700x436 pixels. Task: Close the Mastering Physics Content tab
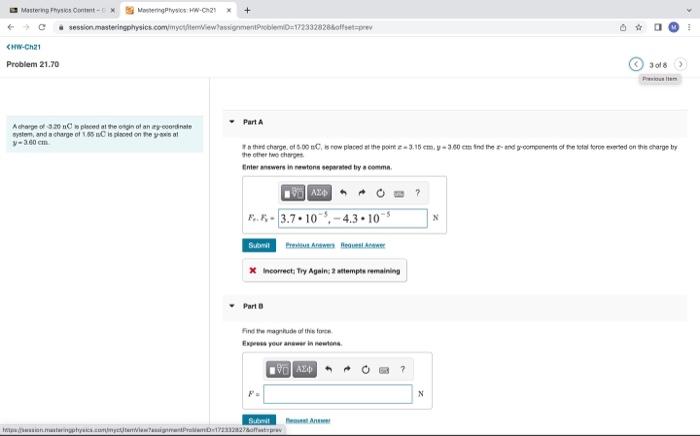112,10
